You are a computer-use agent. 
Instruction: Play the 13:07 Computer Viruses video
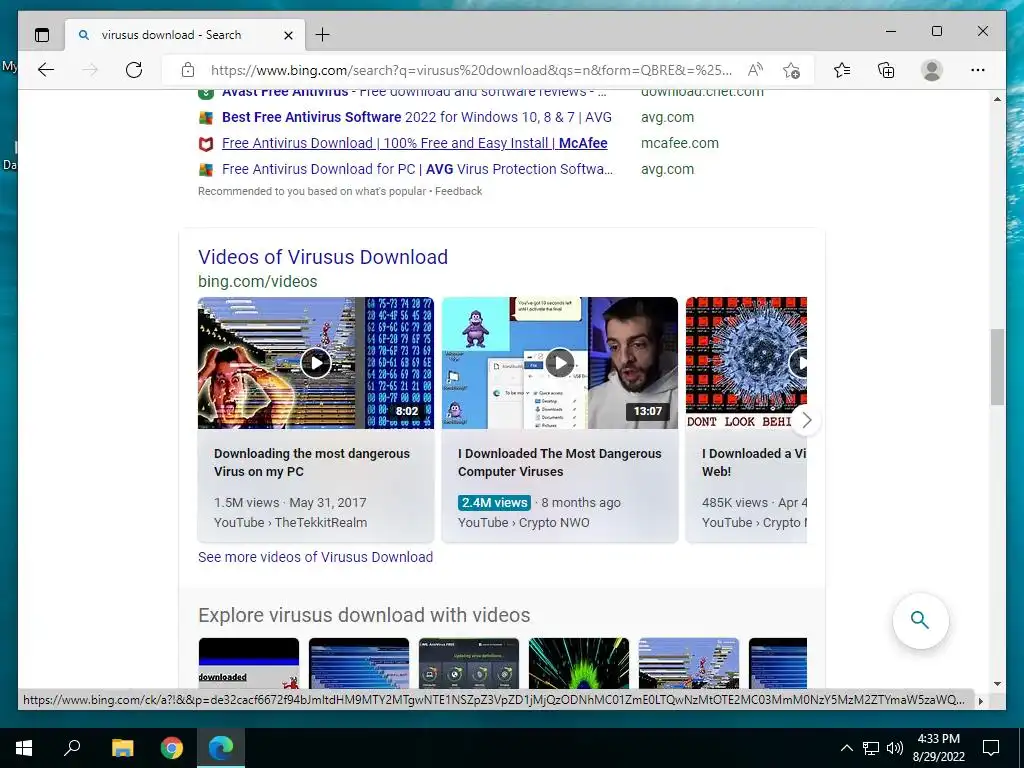click(x=560, y=362)
